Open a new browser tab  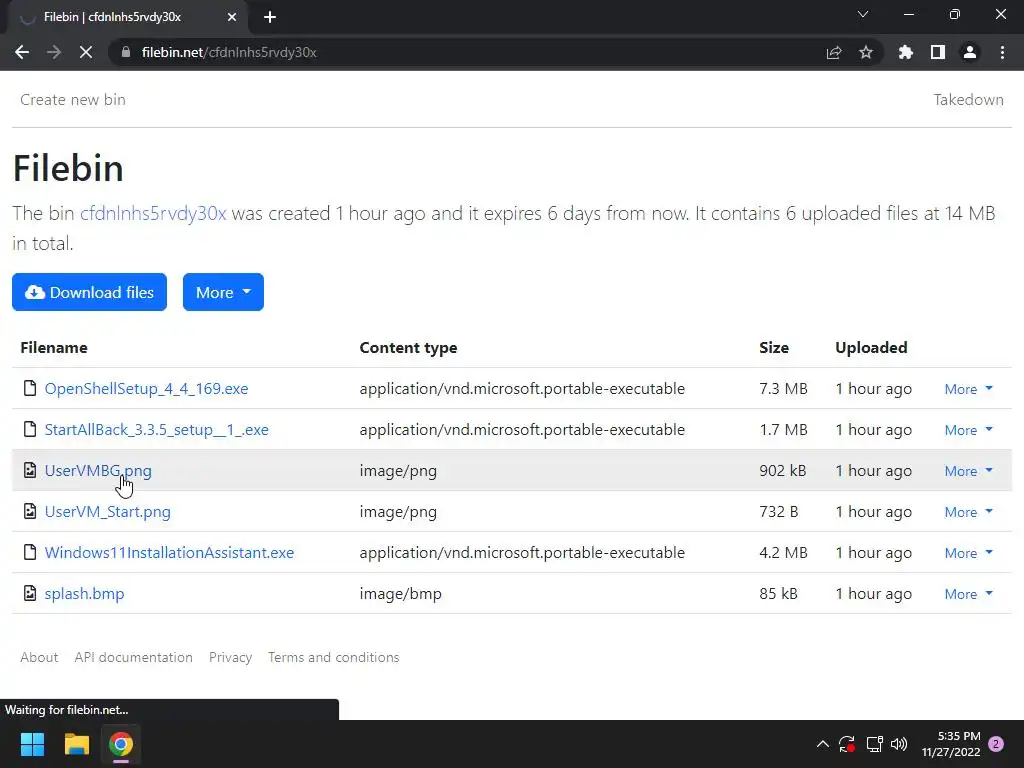coord(270,17)
